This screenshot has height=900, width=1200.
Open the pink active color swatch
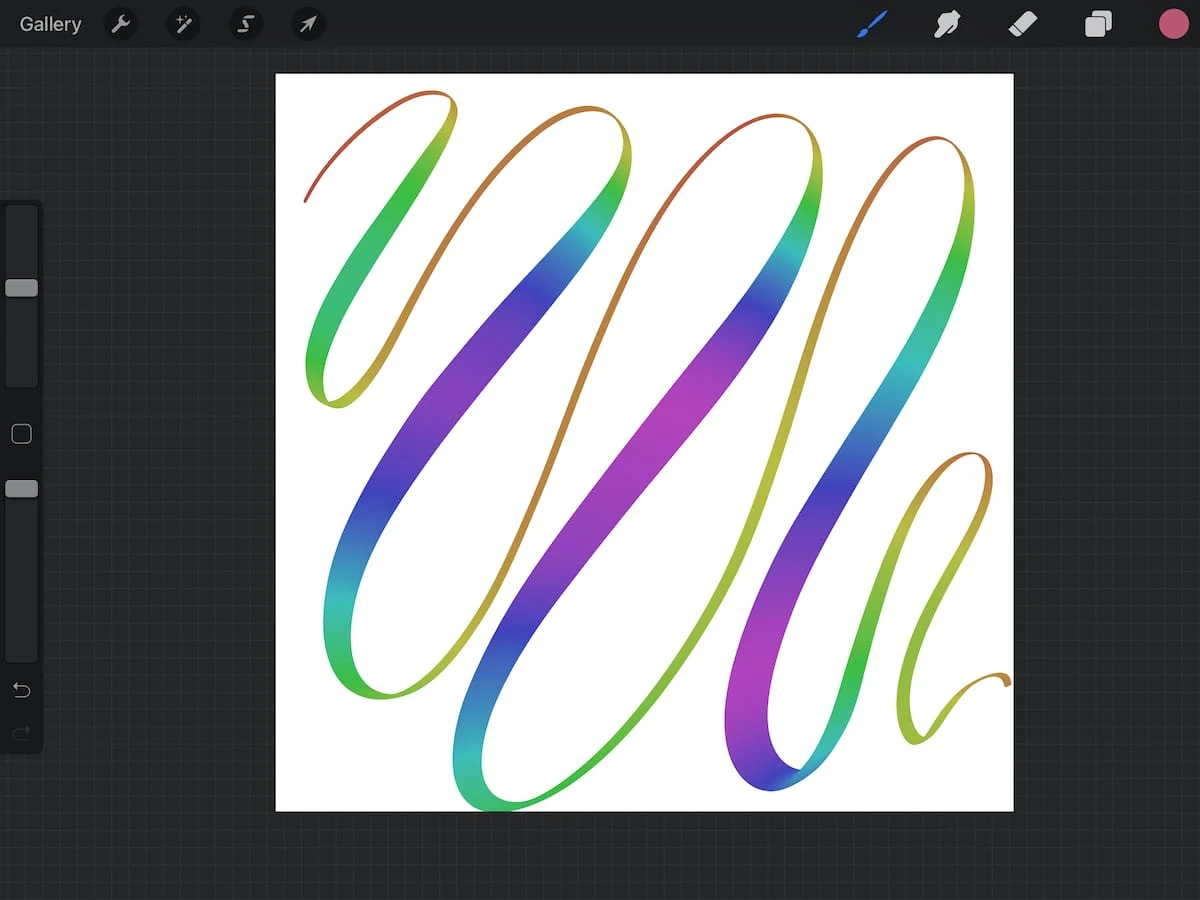(1173, 24)
